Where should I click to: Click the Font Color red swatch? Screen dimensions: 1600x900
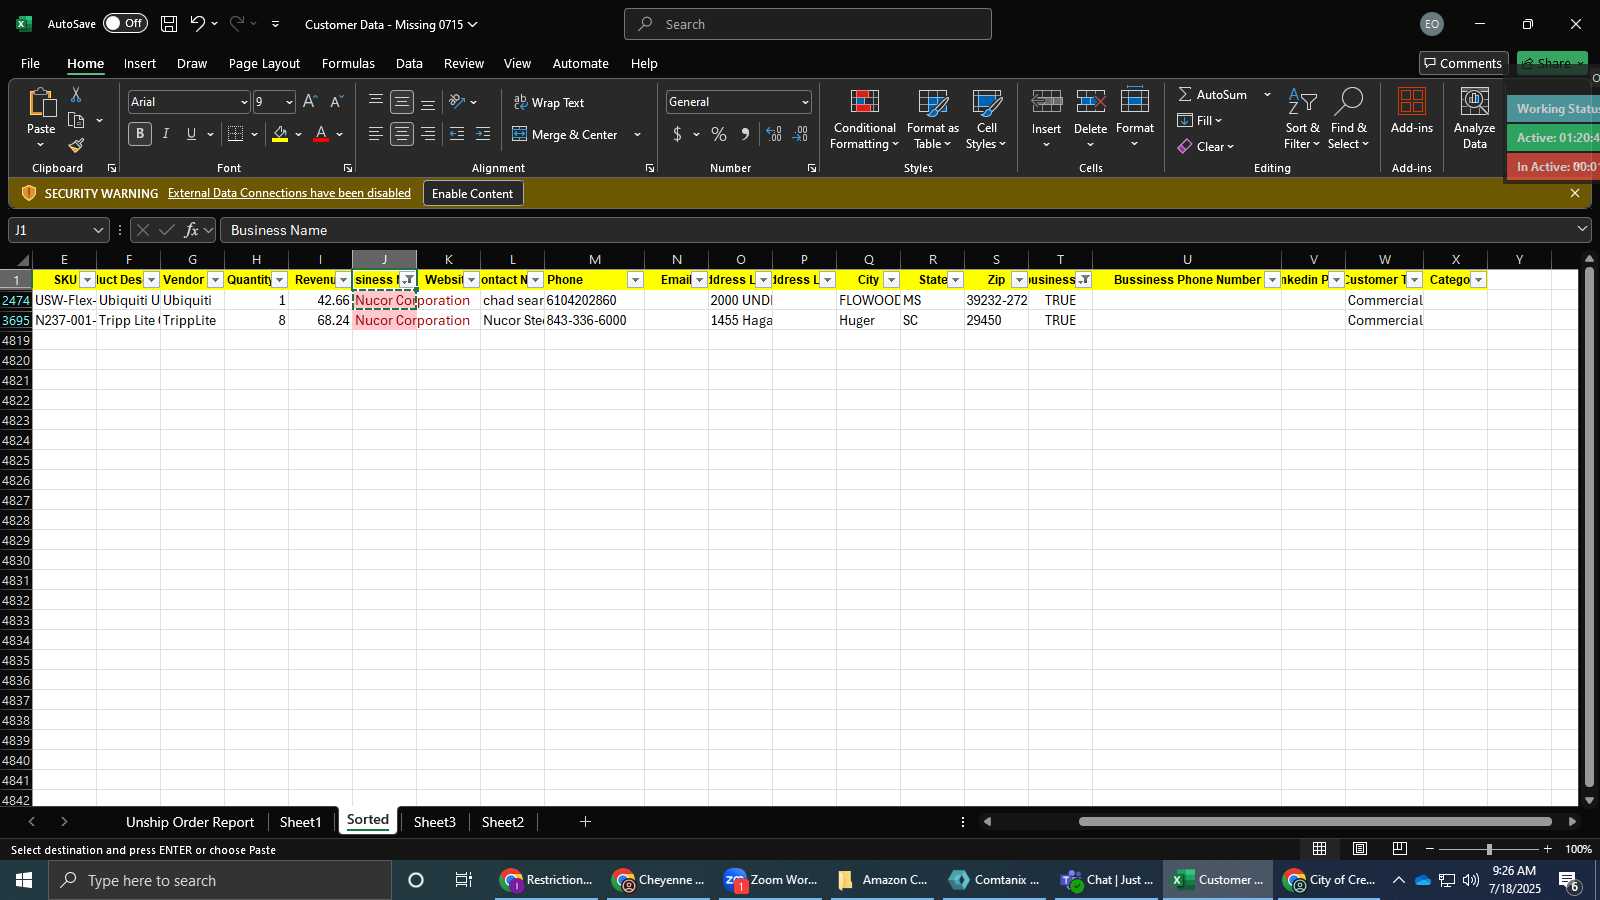[321, 134]
